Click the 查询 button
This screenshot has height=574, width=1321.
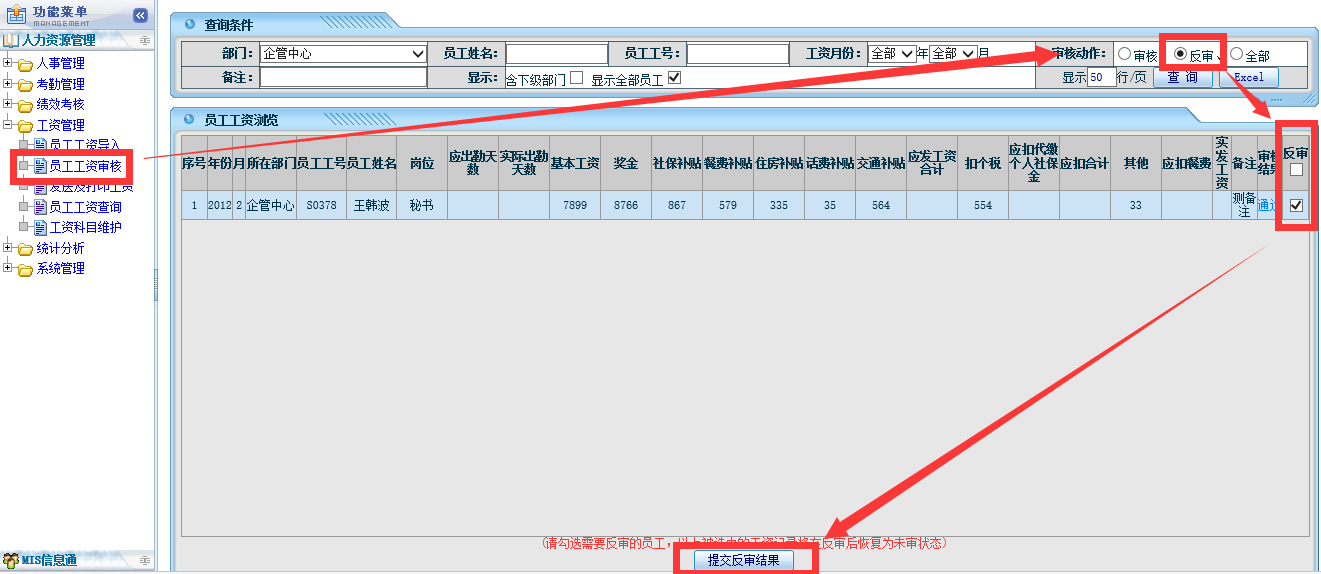pos(1182,77)
